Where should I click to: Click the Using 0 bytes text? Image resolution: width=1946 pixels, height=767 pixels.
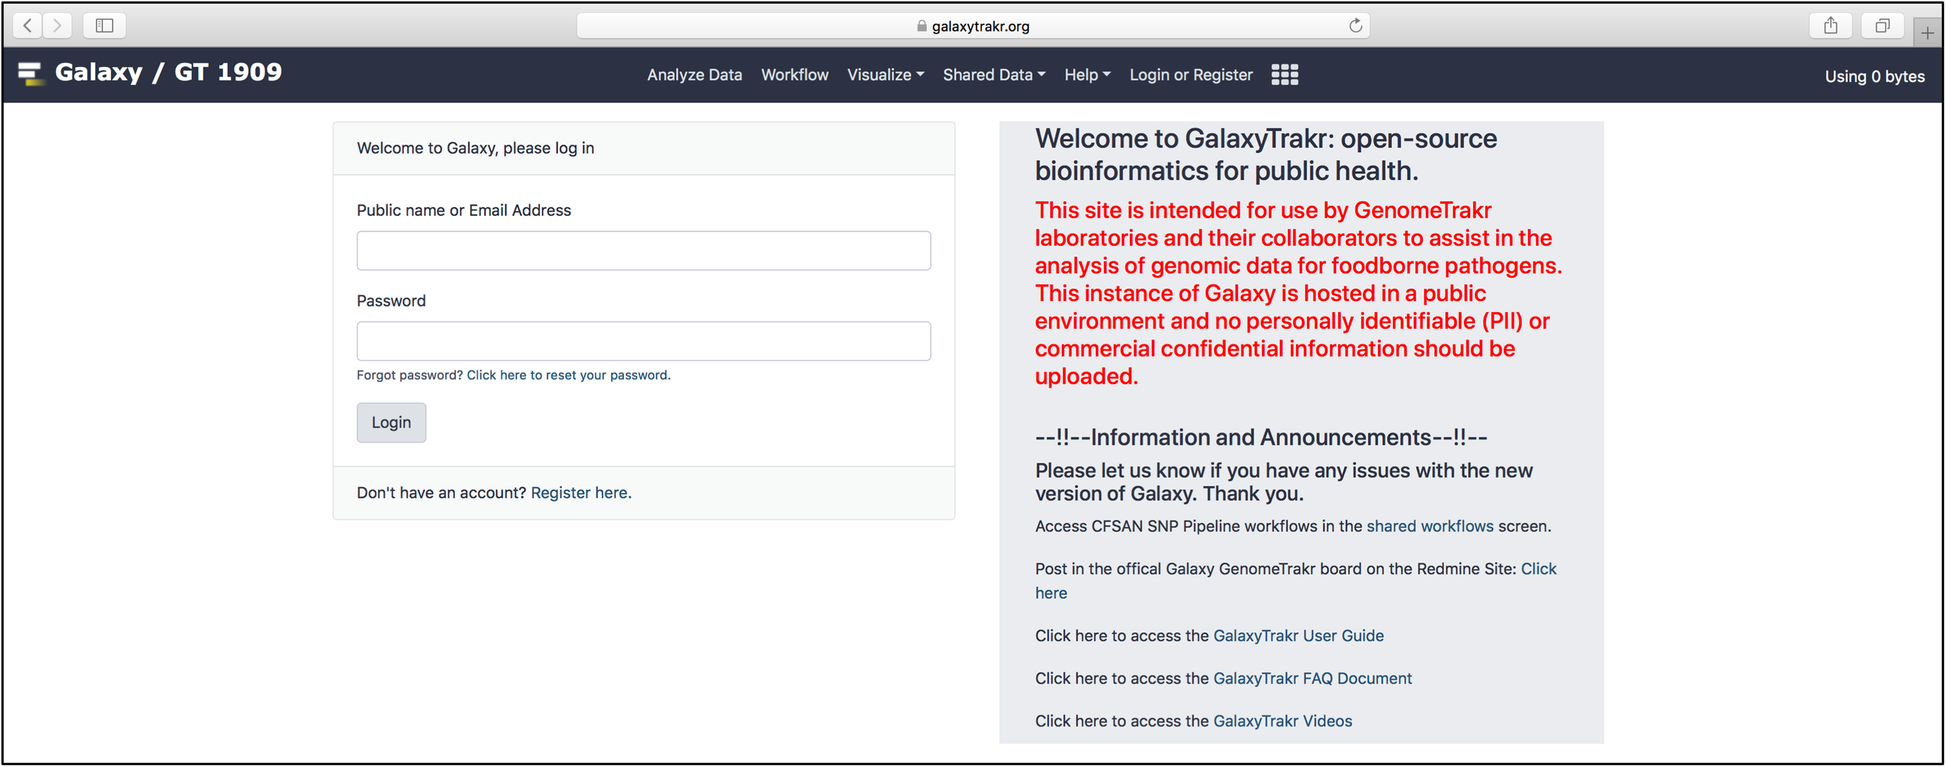(1874, 76)
